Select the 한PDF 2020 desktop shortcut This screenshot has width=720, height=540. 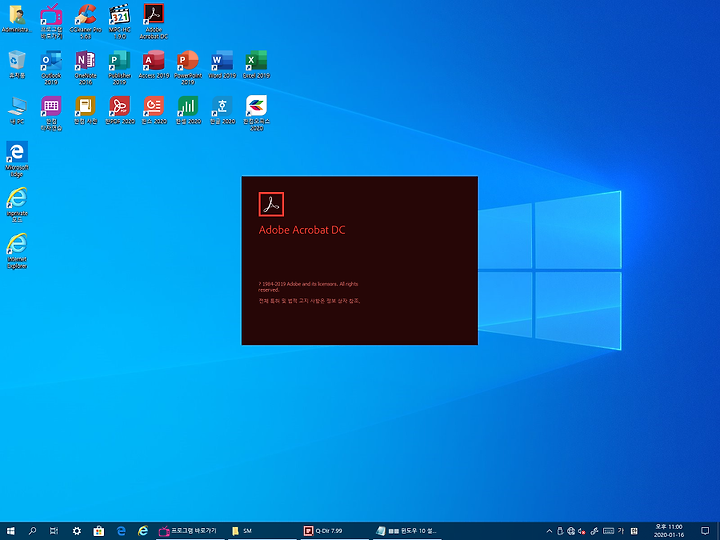(119, 110)
